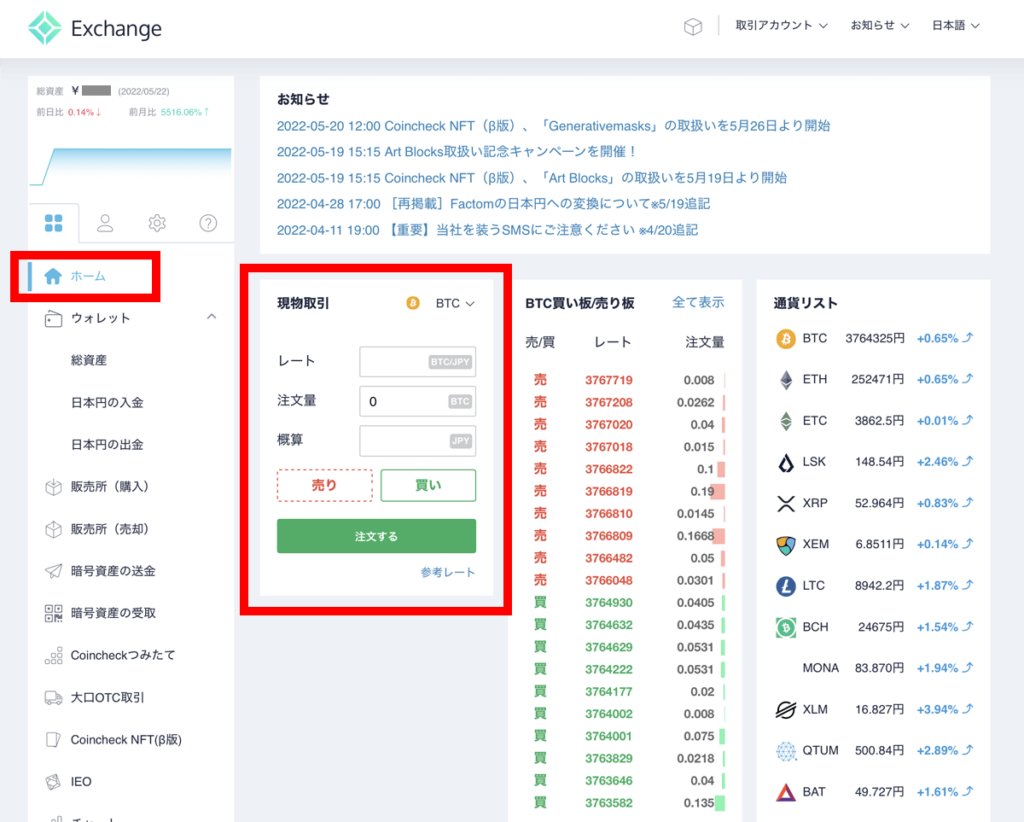Open 総資産 under wallet

coord(89,360)
